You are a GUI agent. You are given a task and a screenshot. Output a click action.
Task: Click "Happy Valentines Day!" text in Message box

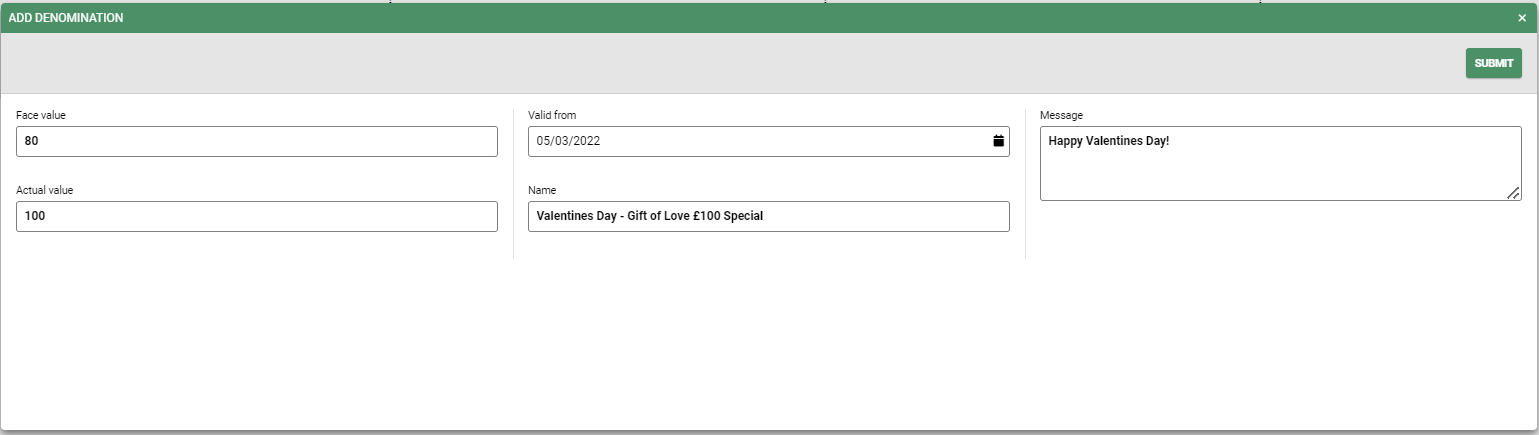(1108, 141)
